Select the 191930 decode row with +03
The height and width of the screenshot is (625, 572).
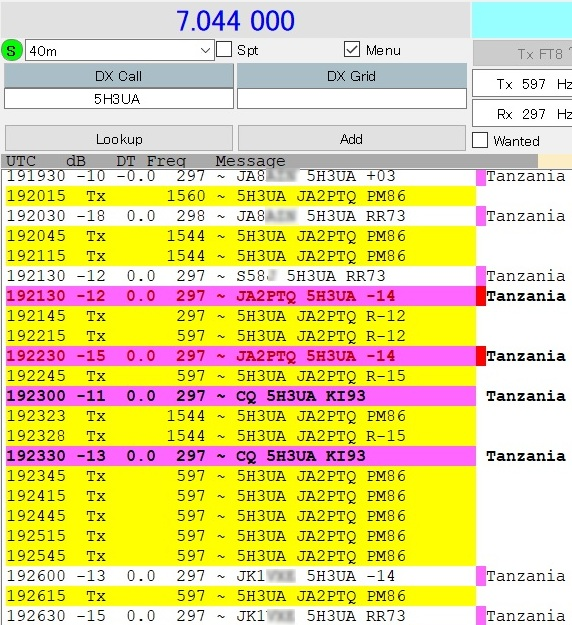point(241,176)
